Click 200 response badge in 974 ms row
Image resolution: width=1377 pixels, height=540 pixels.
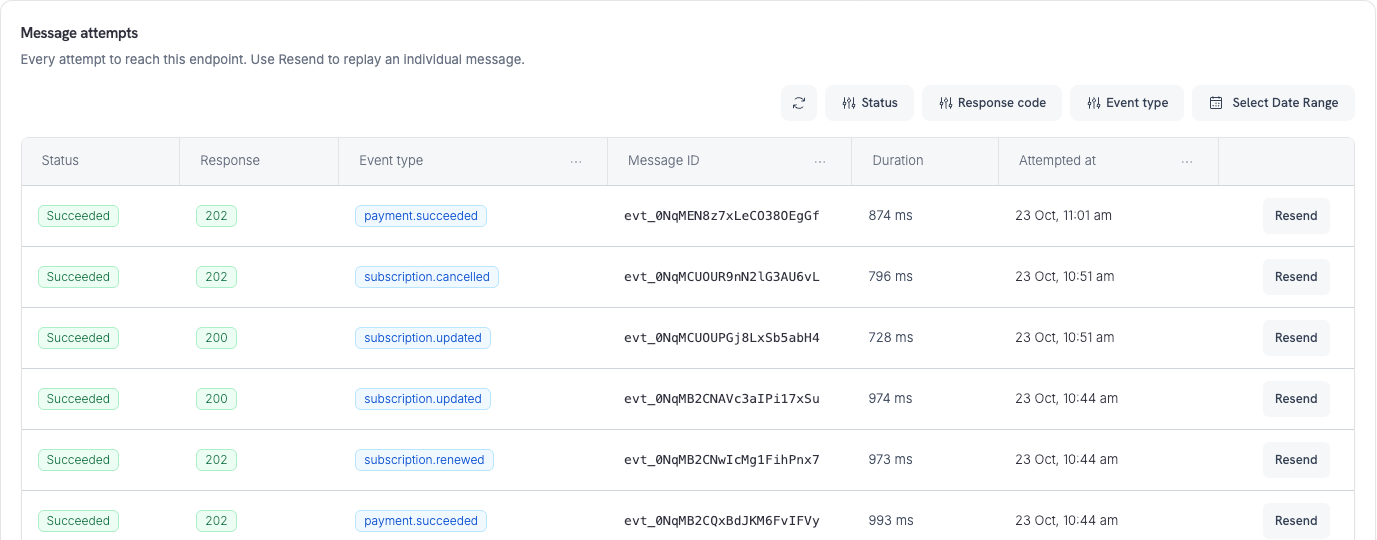click(216, 399)
